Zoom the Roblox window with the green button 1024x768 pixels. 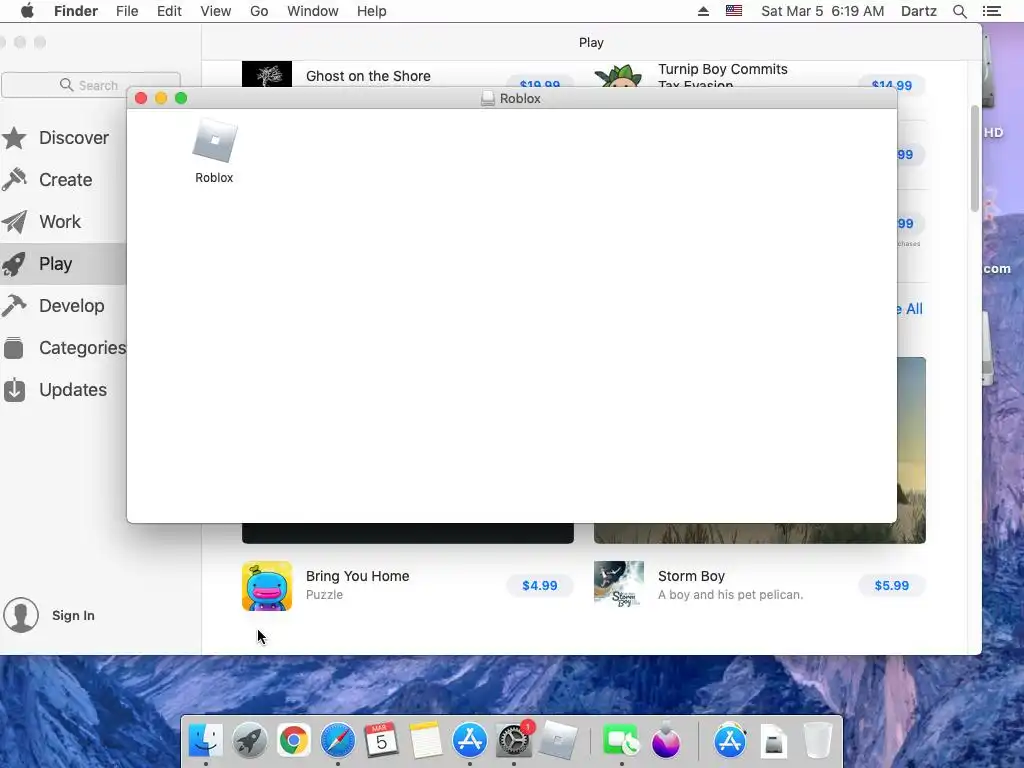coord(181,98)
